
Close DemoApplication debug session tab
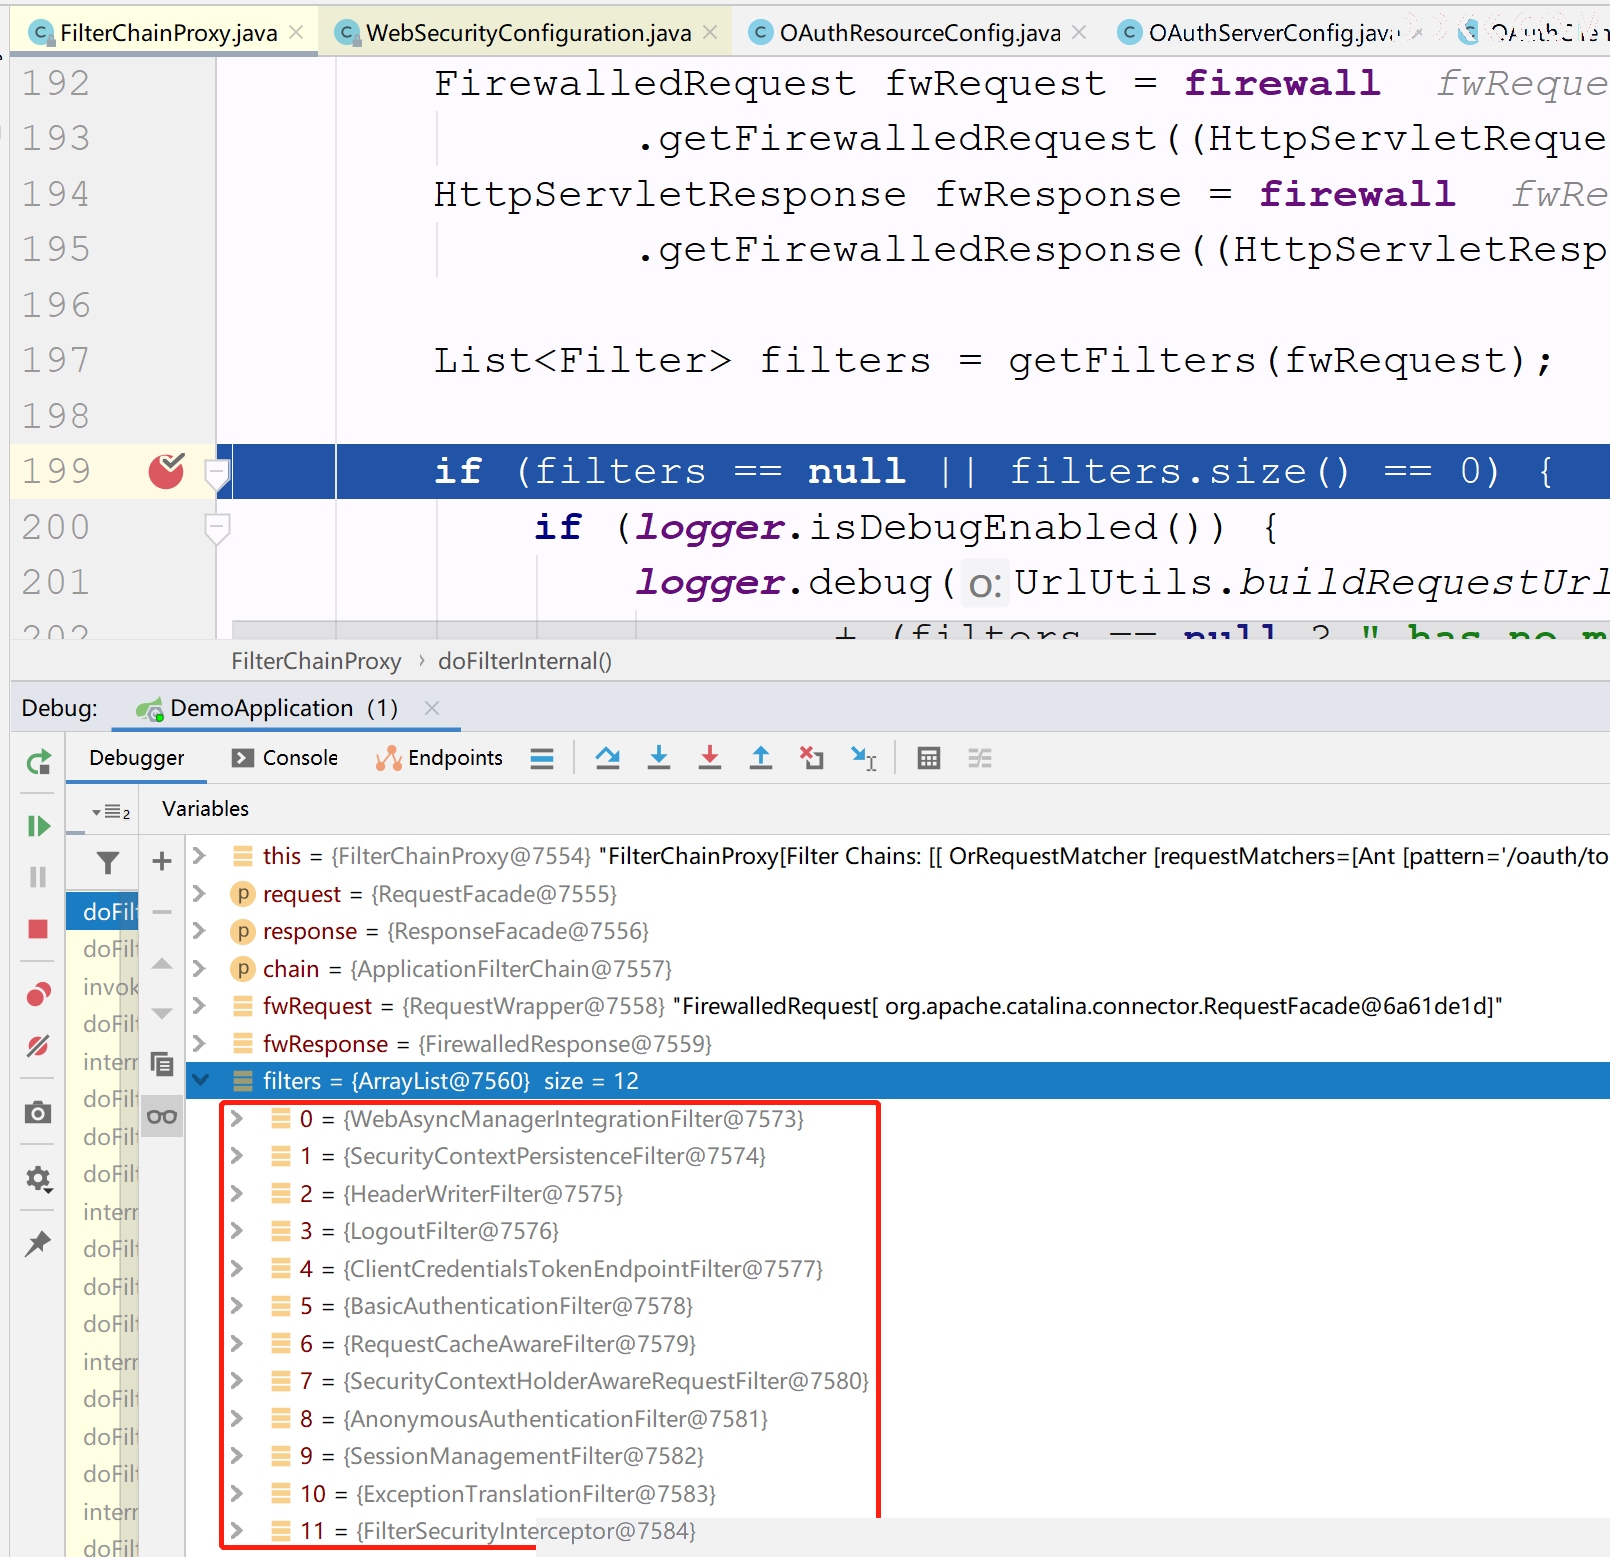tap(432, 708)
